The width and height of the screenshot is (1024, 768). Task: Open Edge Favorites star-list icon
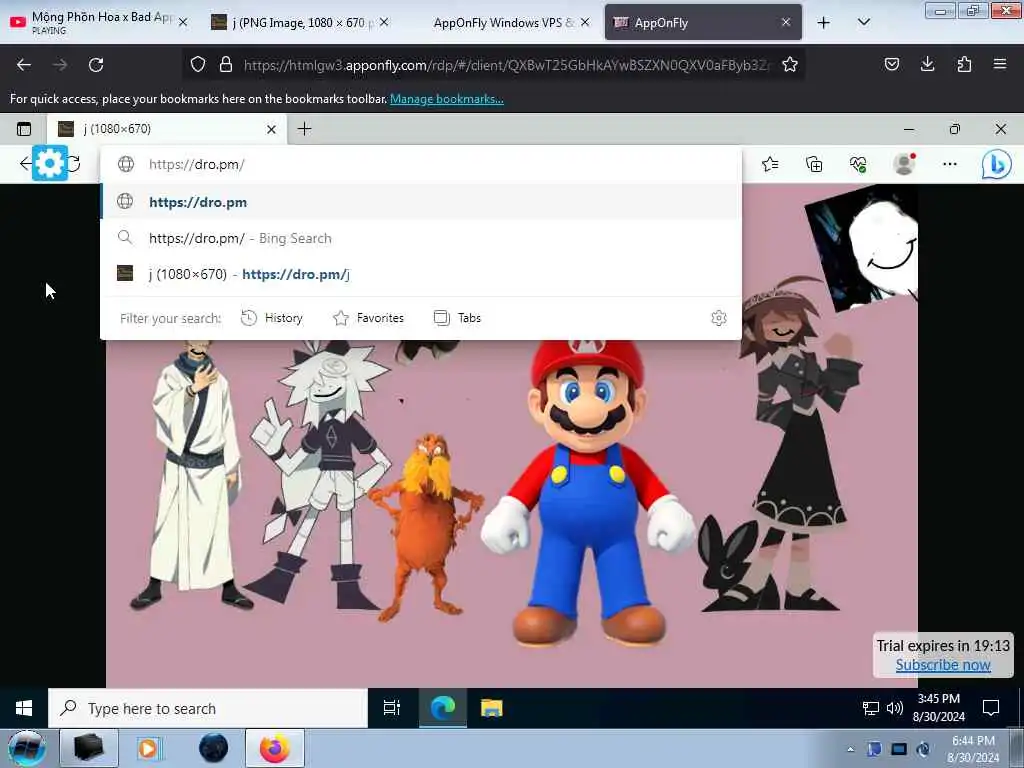(770, 164)
